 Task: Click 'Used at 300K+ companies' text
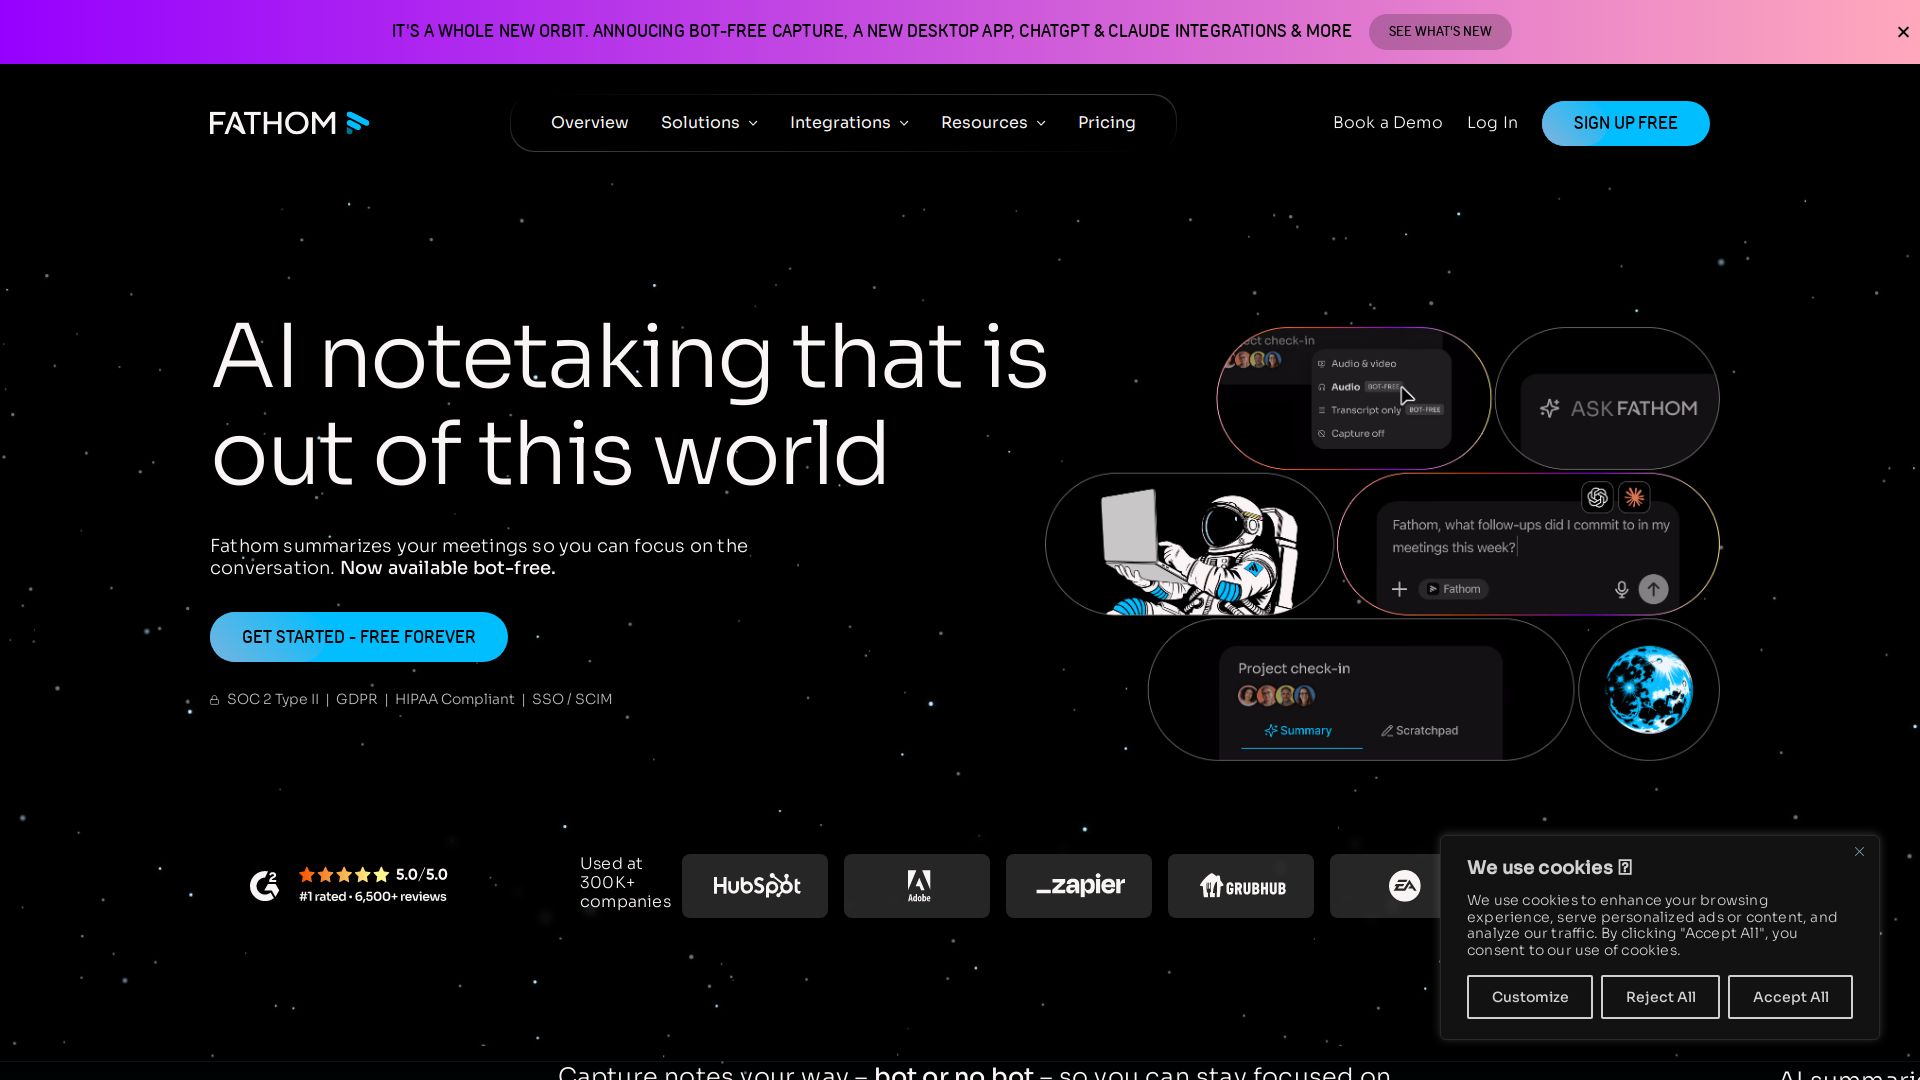[x=625, y=882]
